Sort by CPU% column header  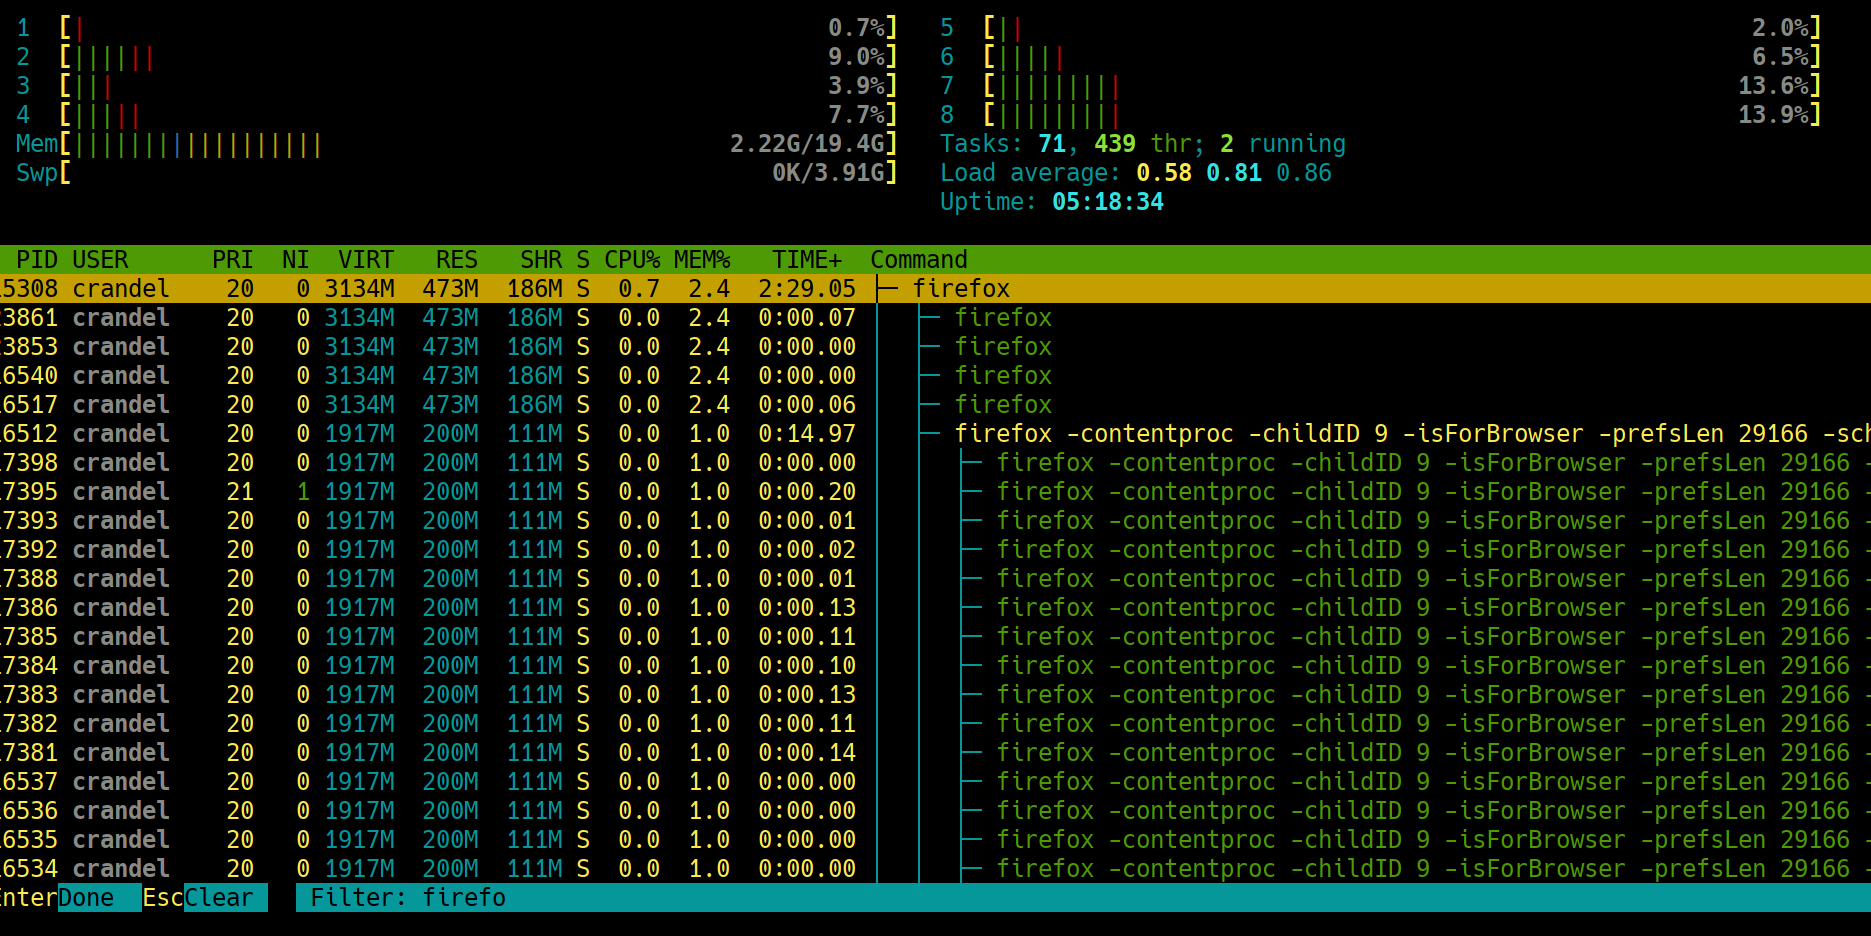click(632, 260)
